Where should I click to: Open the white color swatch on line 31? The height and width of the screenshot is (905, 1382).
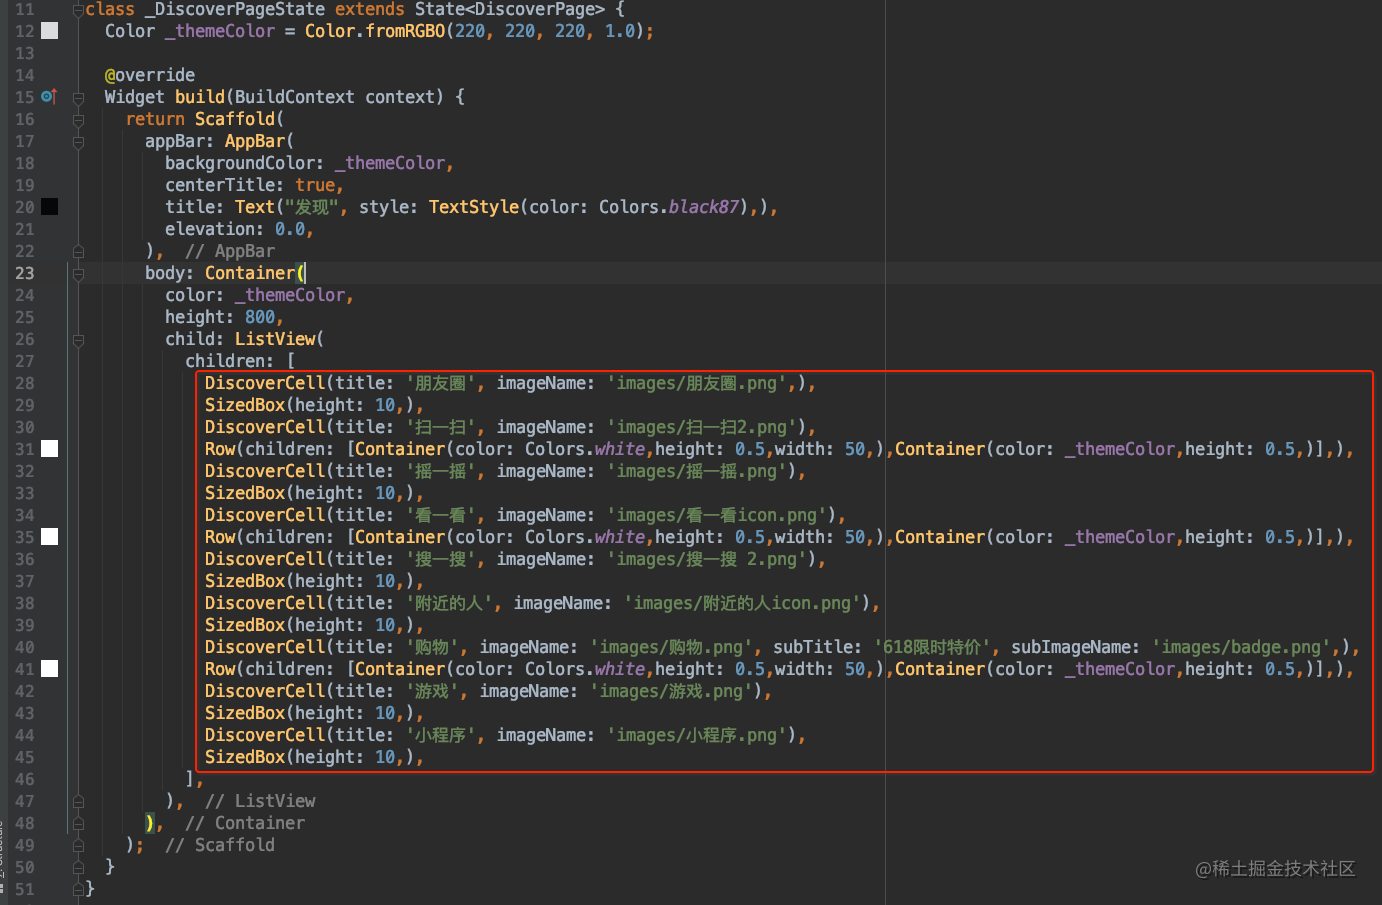tap(49, 449)
